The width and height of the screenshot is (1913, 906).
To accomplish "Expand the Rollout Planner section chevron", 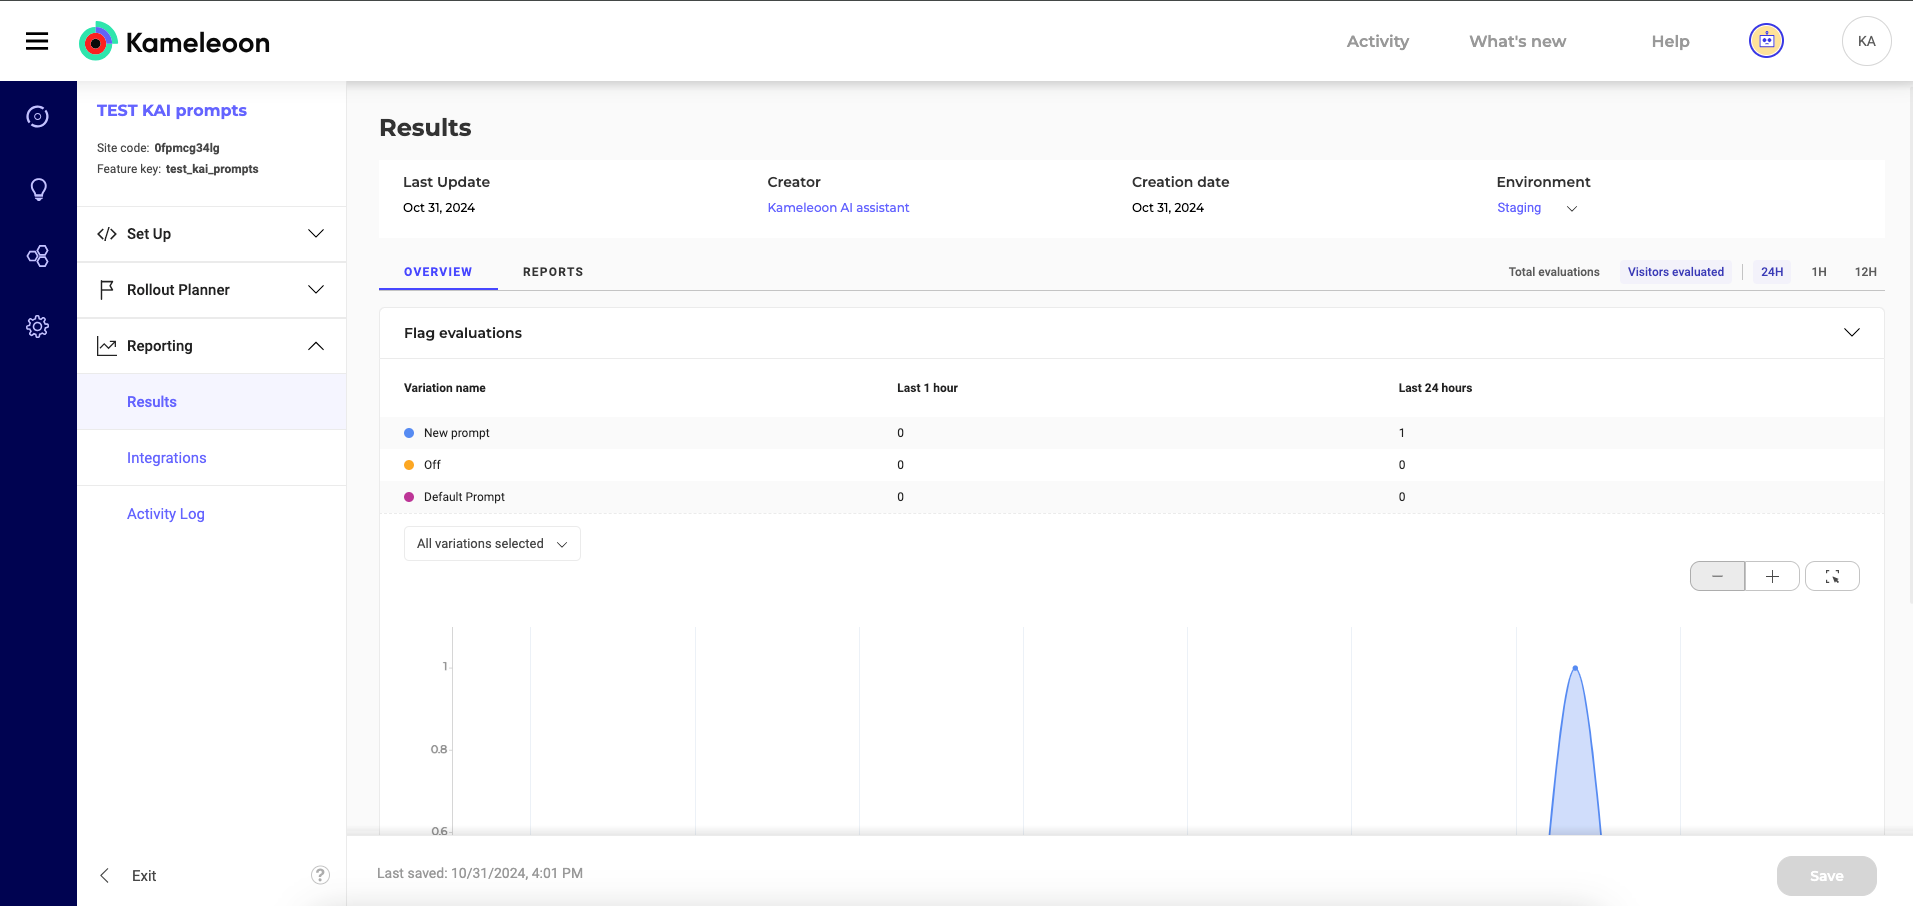I will click(x=316, y=290).
